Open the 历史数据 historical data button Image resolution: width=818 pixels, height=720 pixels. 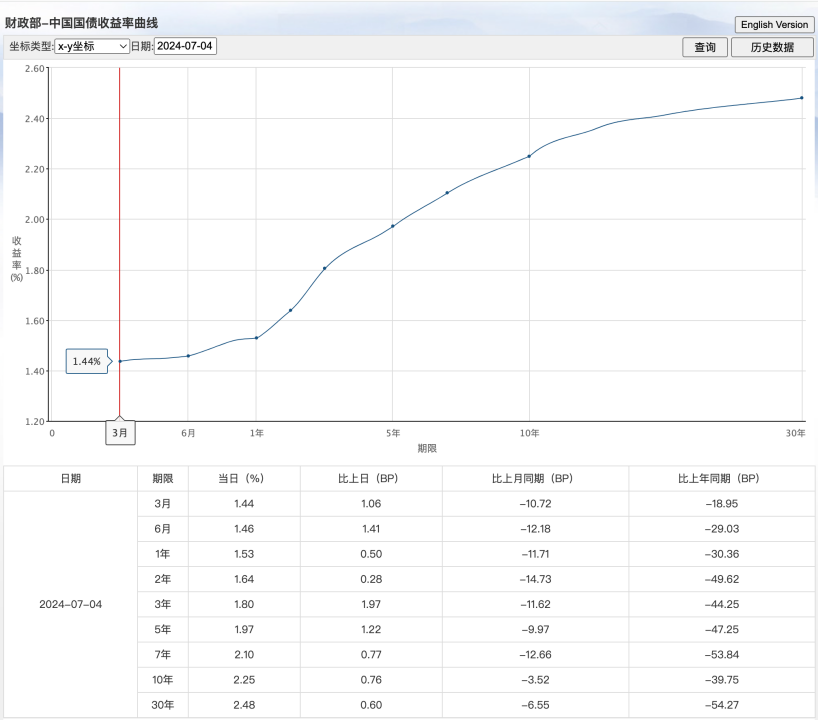tap(772, 47)
